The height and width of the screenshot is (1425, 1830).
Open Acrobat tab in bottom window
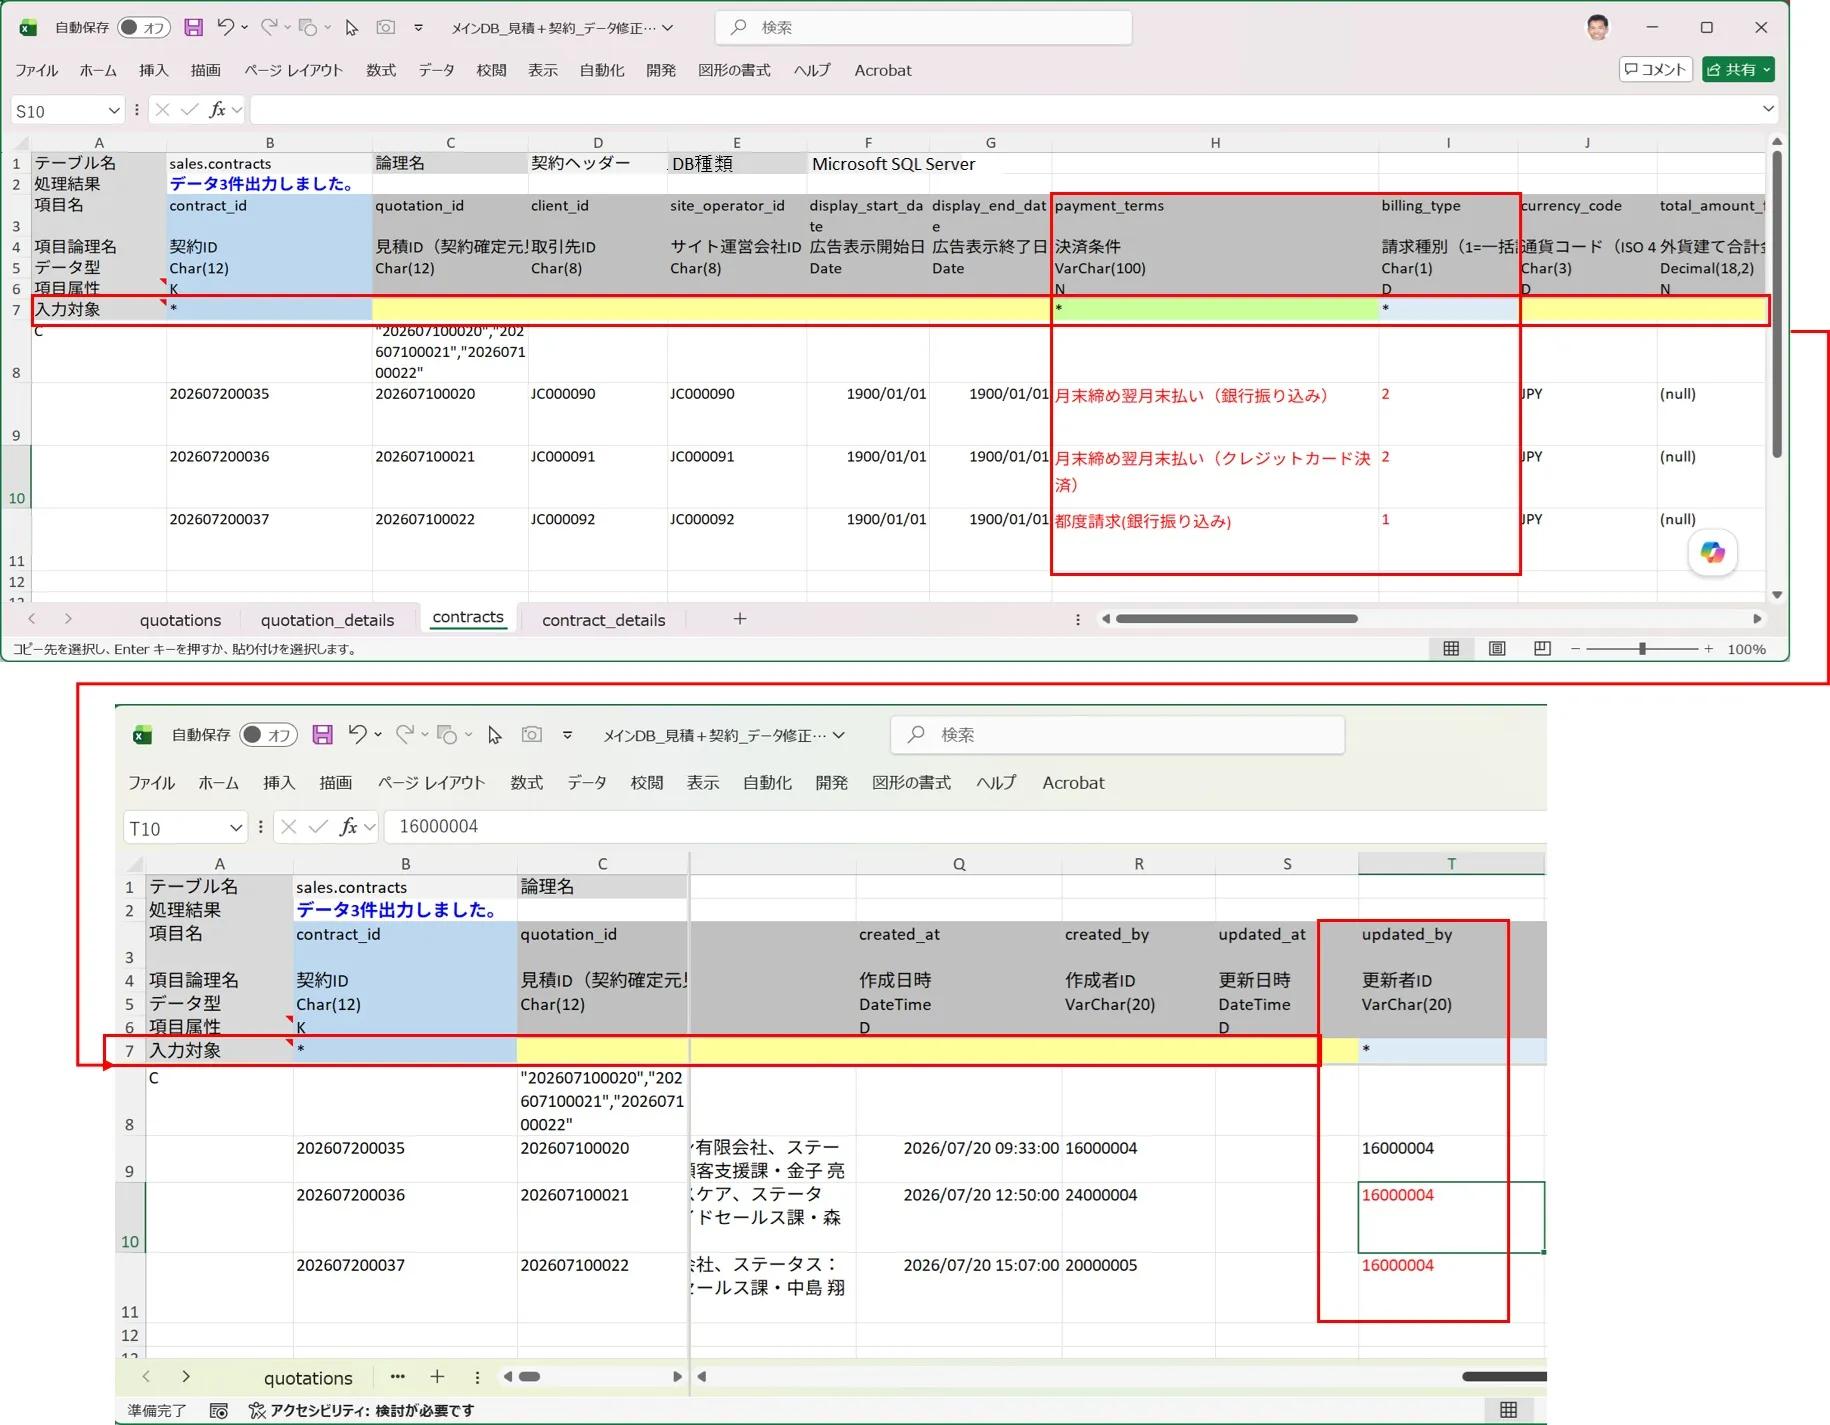(1073, 783)
